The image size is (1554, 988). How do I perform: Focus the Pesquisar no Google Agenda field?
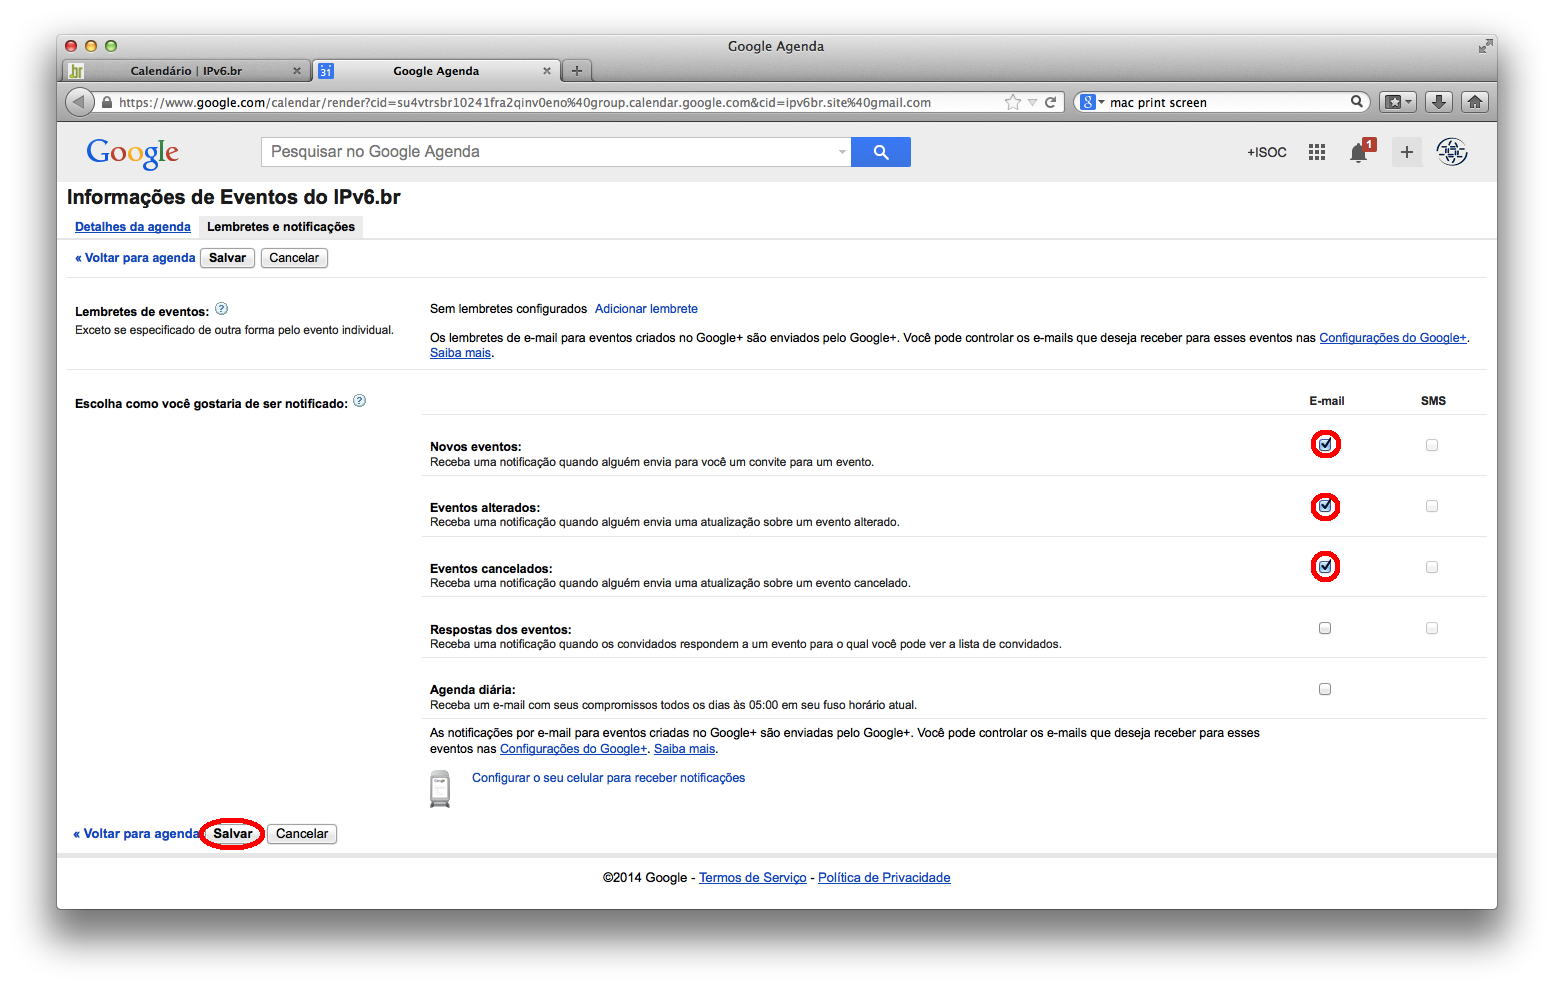click(x=555, y=152)
